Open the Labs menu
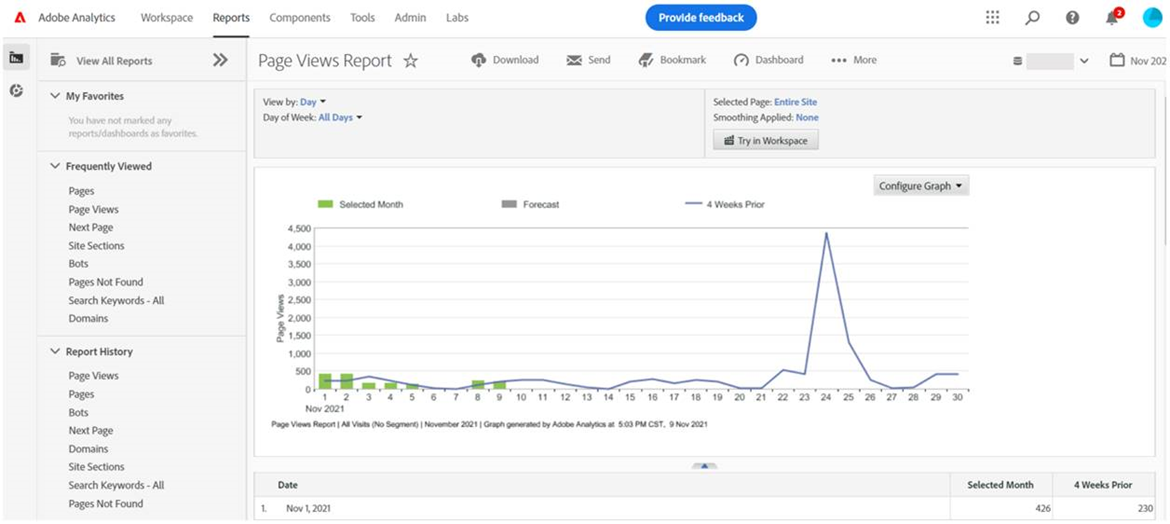 pyautogui.click(x=457, y=18)
